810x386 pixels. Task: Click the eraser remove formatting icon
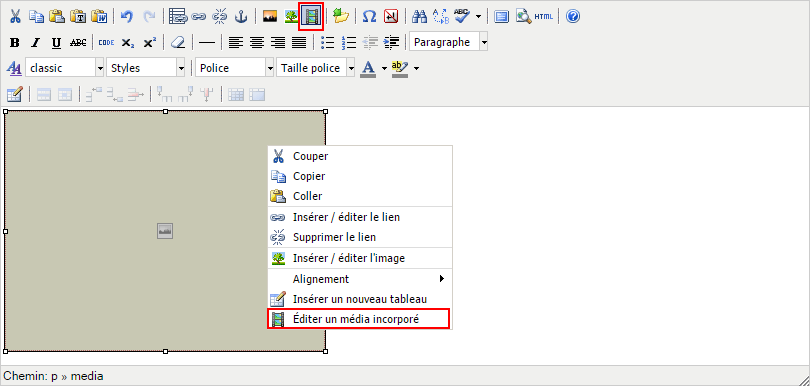click(178, 42)
